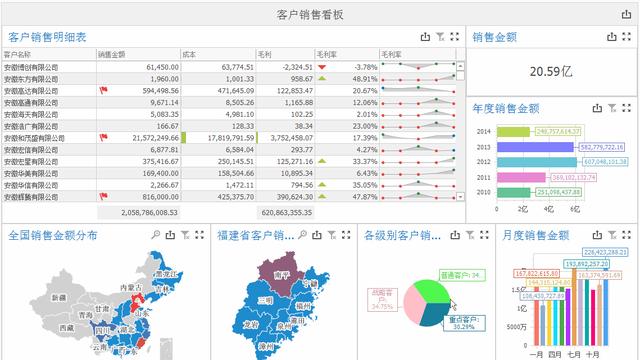This screenshot has width=640, height=360.
Task: Click 福州 region on the Fujian map
Action: coord(303,306)
